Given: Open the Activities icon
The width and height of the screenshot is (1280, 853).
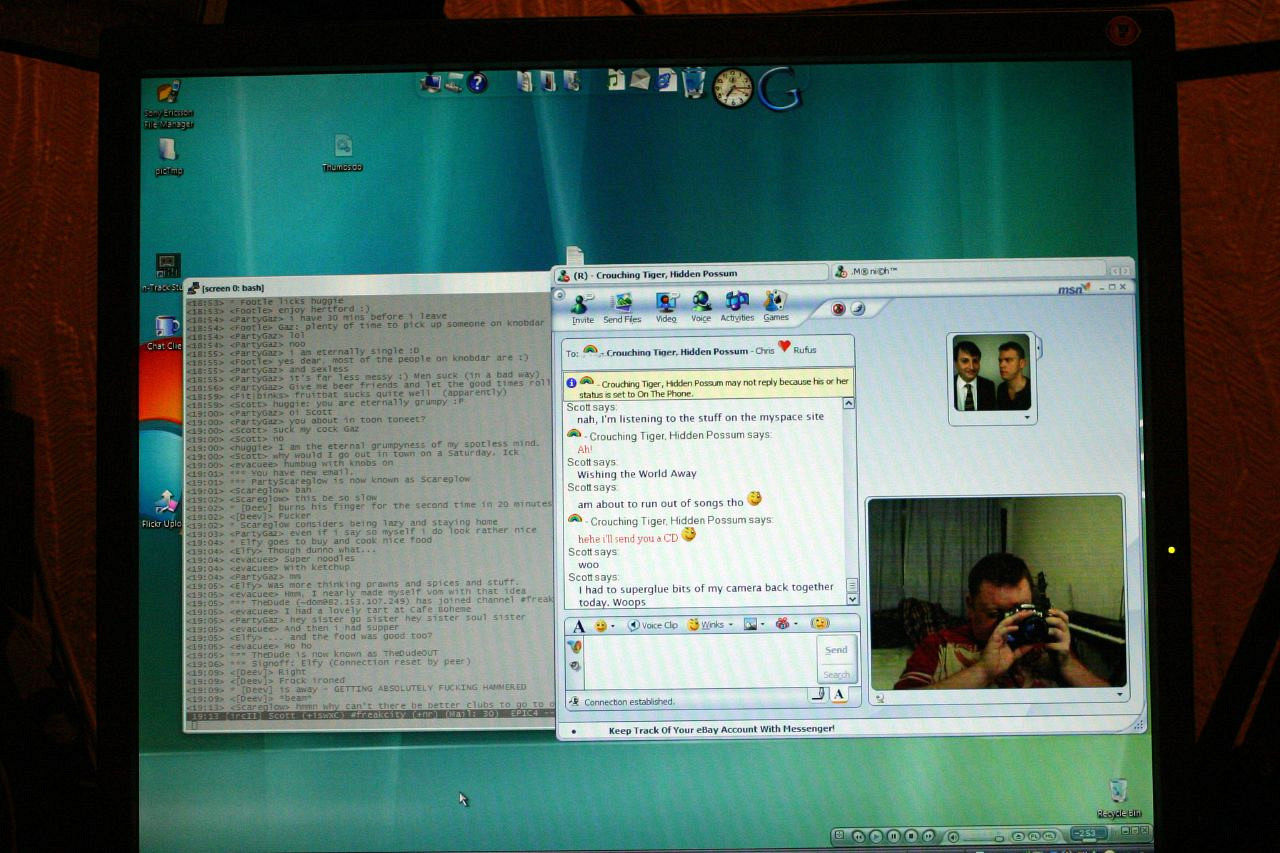Looking at the screenshot, I should click(x=737, y=304).
